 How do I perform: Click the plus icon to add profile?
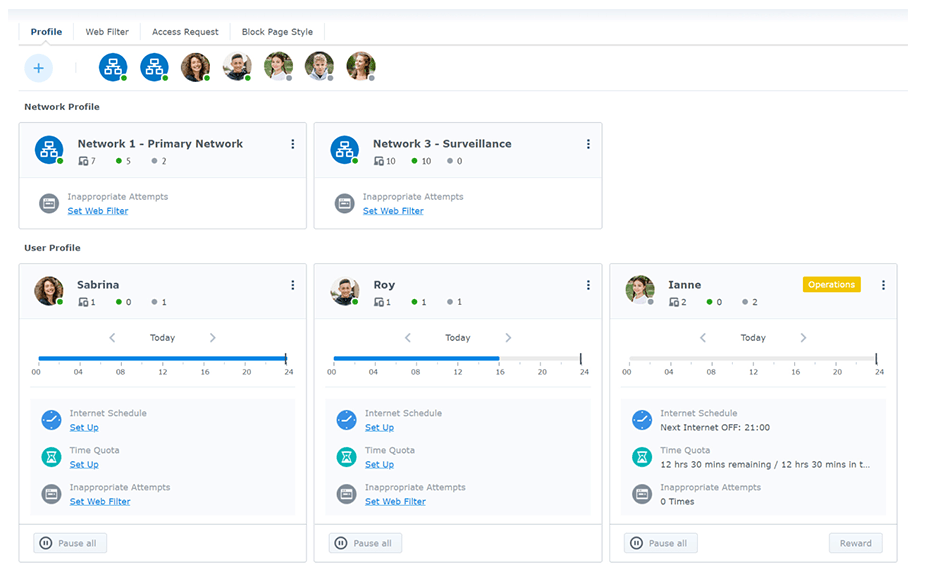click(x=38, y=68)
